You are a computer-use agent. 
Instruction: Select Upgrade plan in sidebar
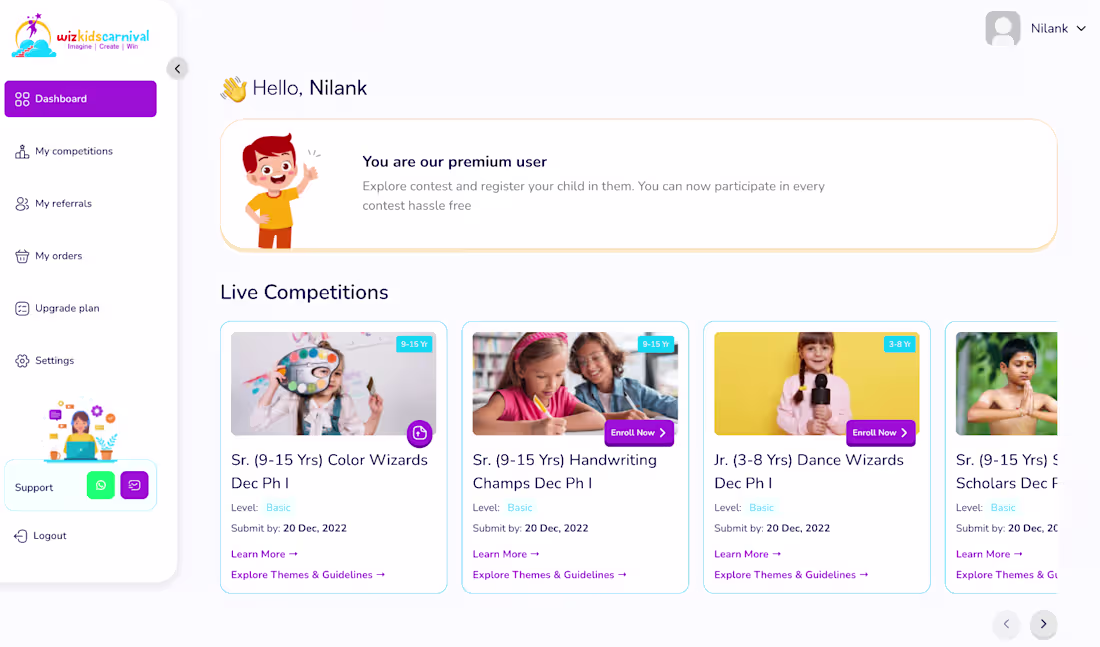pyautogui.click(x=67, y=308)
